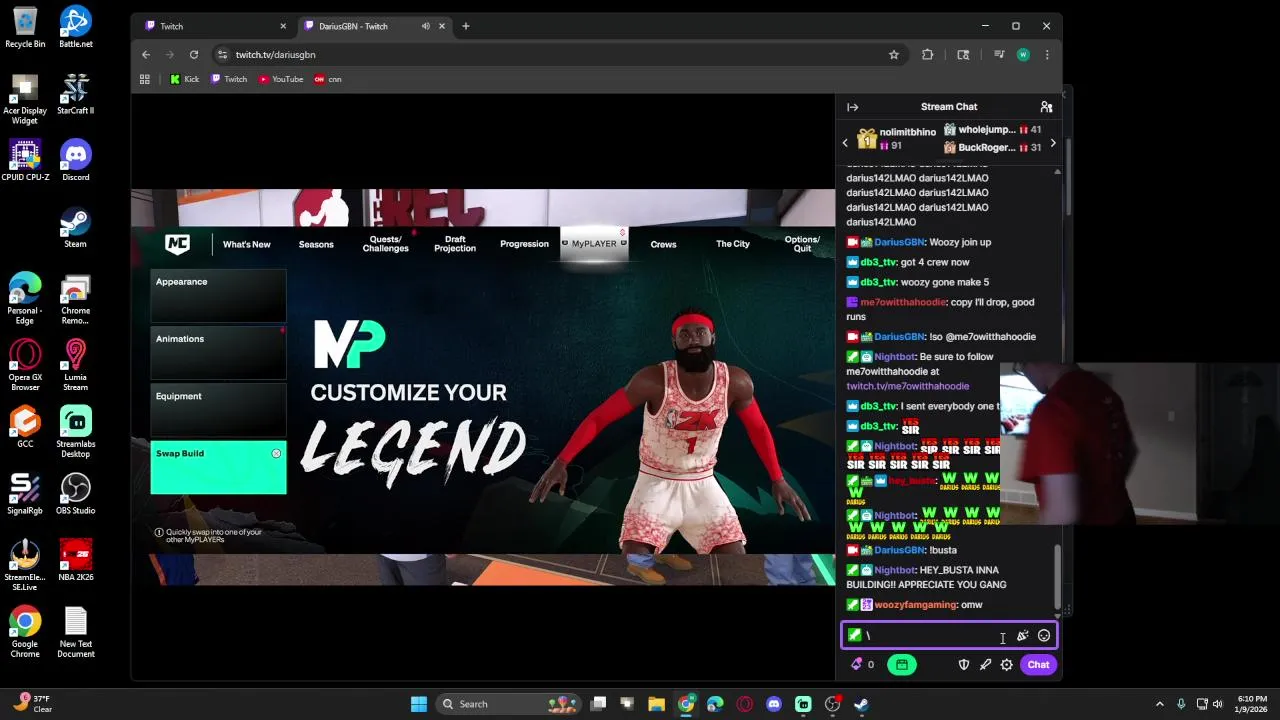Viewport: 1280px width, 720px height.
Task: Click the taskbar Search box
Action: [509, 704]
